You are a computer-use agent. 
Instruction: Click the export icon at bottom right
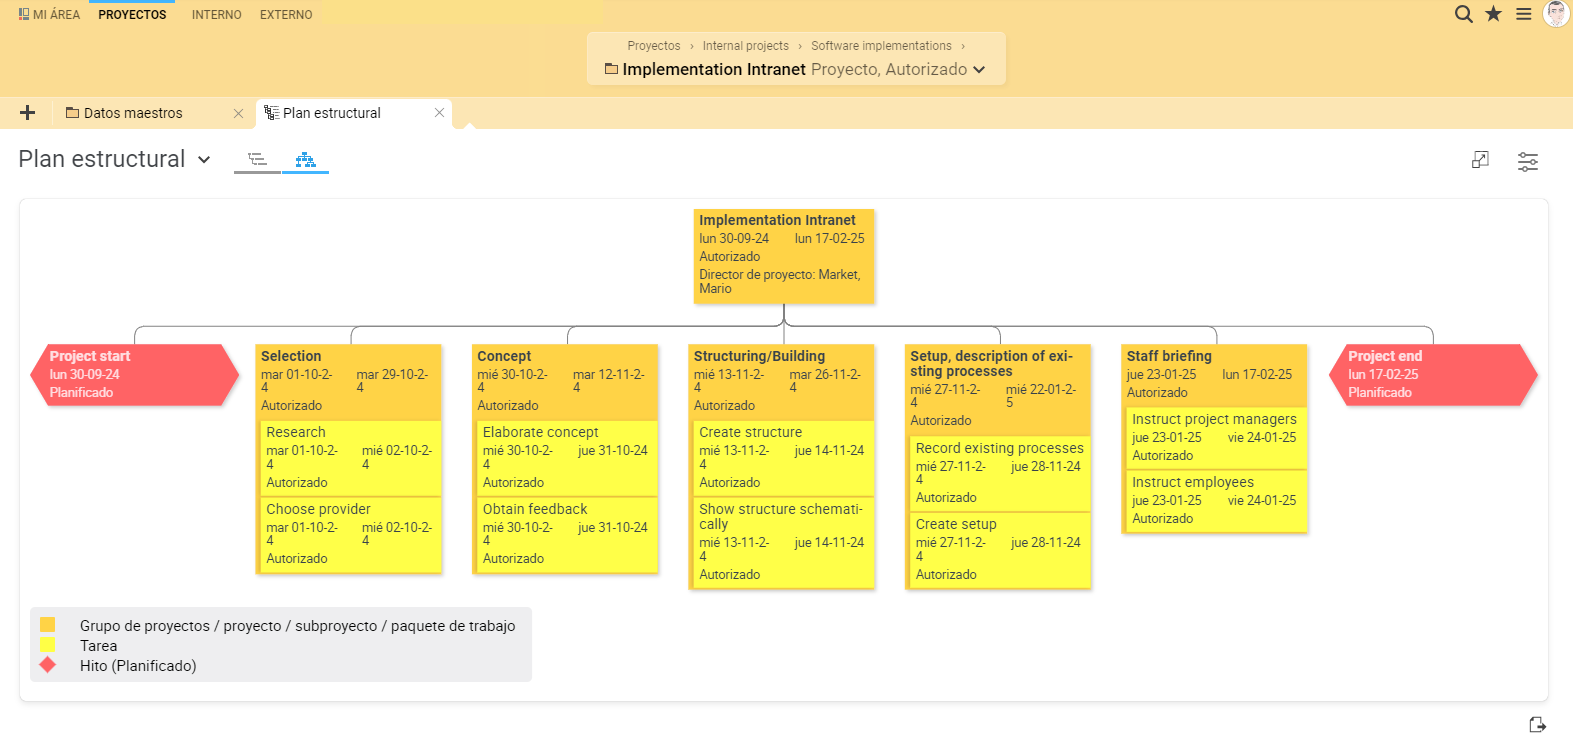point(1537,724)
